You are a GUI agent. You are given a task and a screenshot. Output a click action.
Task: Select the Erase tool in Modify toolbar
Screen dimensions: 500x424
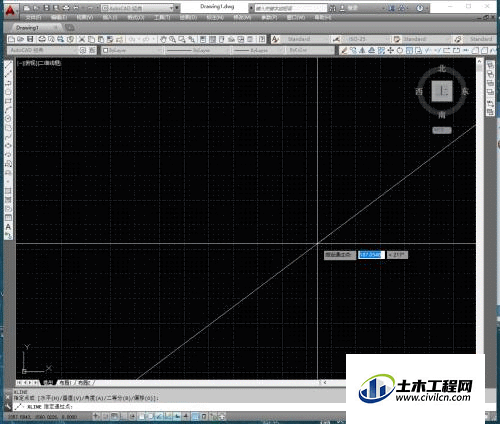[344, 50]
